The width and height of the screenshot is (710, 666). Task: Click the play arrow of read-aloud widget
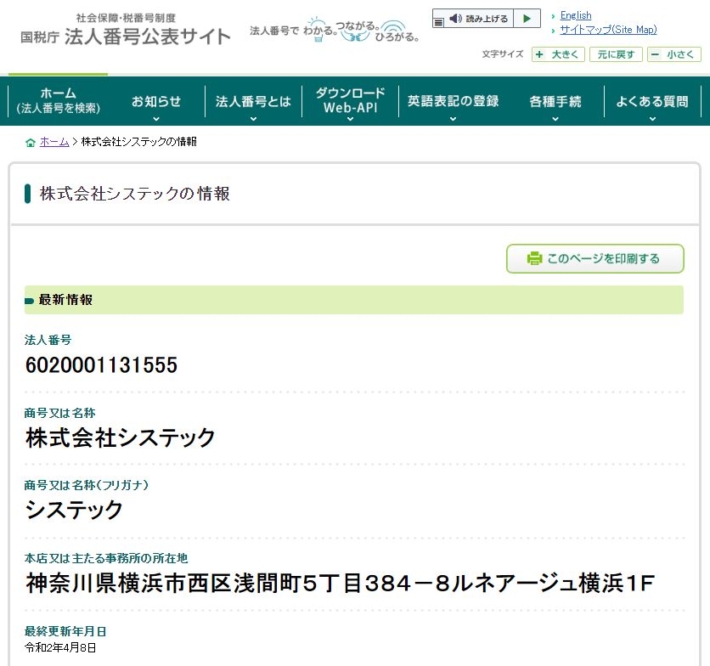[527, 19]
